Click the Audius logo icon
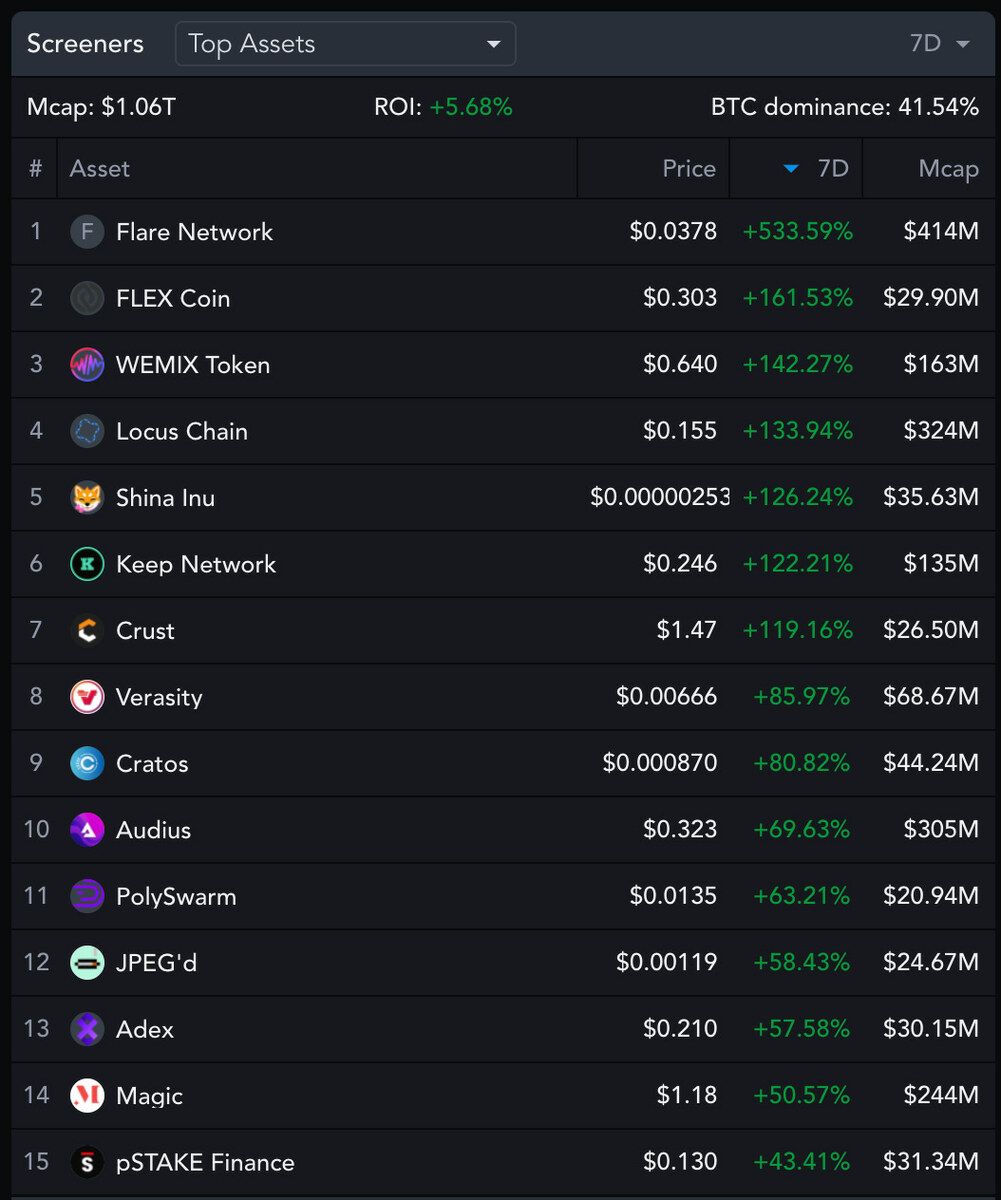Image resolution: width=1001 pixels, height=1200 pixels. click(87, 830)
